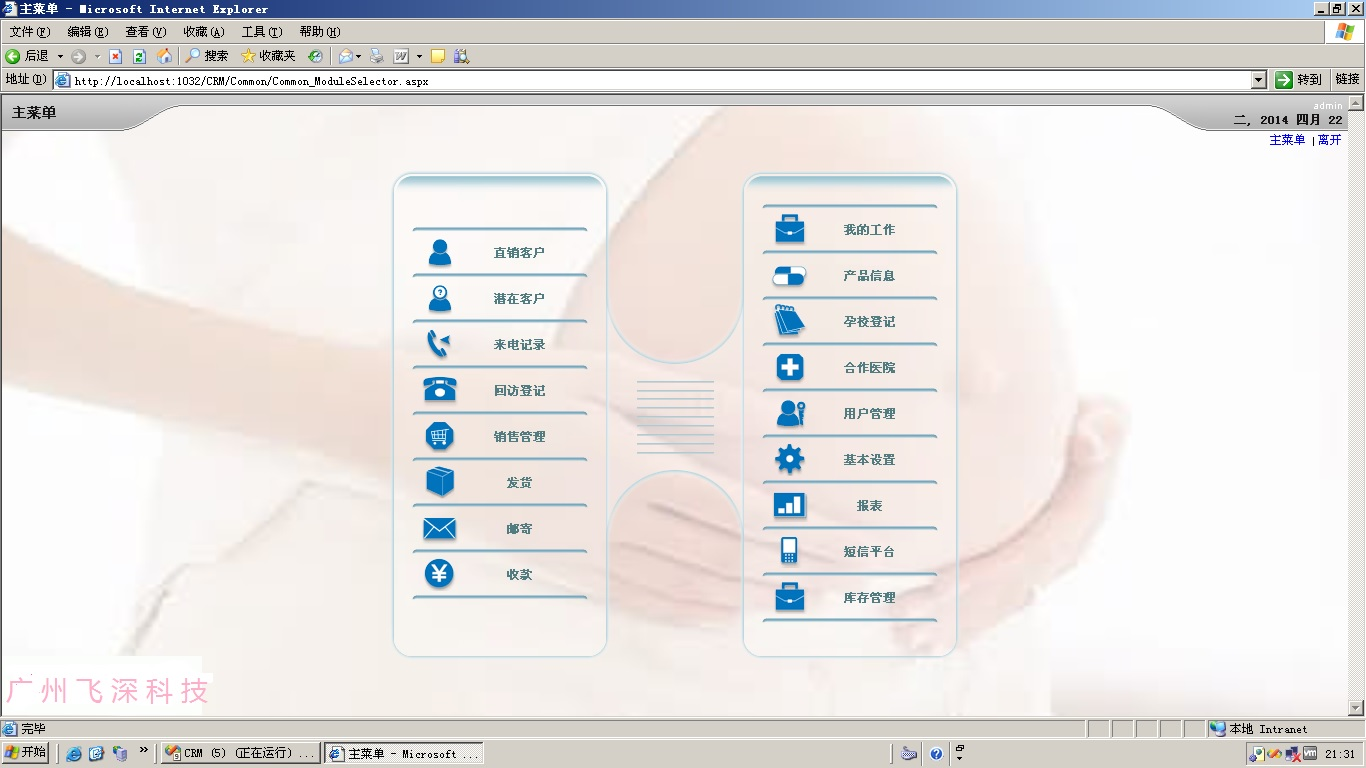1366x768 pixels.
Task: Select the 基本设置 gear icon
Action: click(789, 460)
